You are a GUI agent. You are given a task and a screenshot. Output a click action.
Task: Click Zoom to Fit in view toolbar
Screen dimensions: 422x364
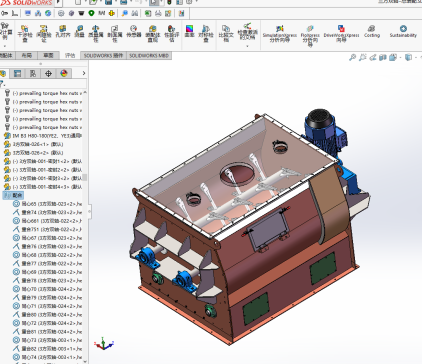(352, 57)
